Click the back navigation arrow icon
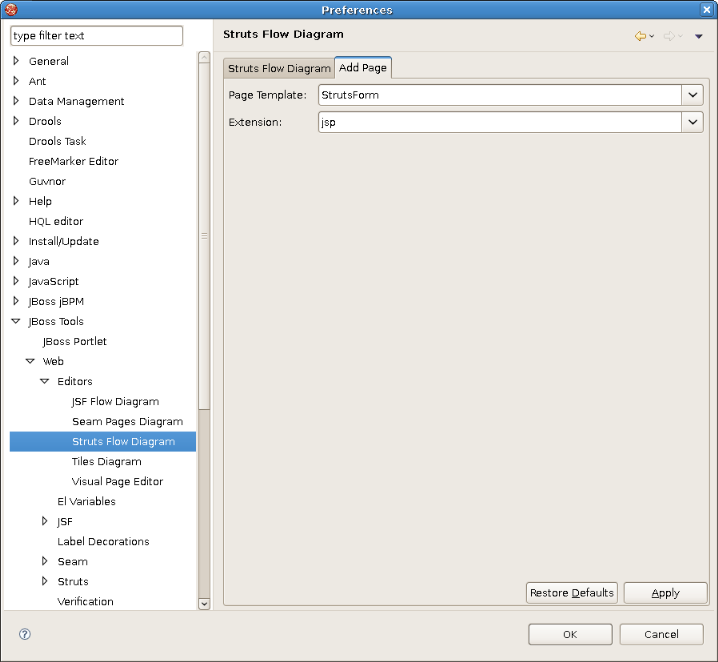This screenshot has width=718, height=662. 640,36
